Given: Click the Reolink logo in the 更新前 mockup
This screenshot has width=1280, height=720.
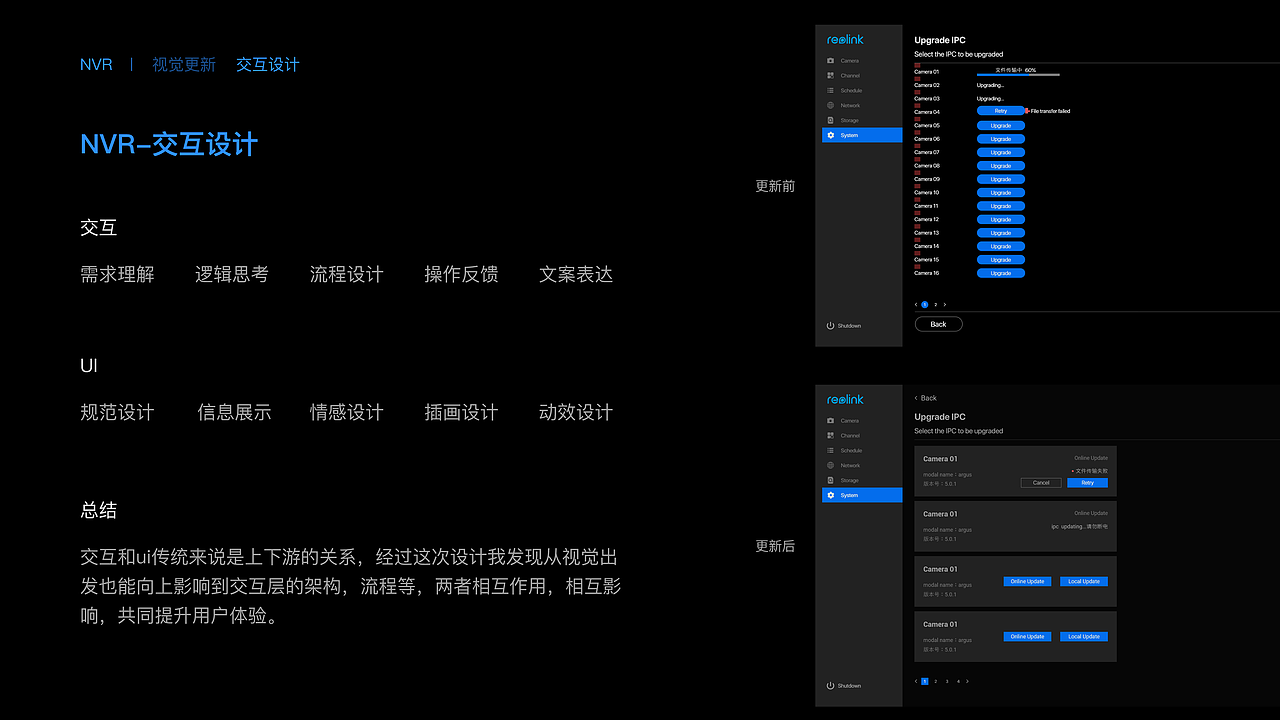Looking at the screenshot, I should pyautogui.click(x=845, y=40).
